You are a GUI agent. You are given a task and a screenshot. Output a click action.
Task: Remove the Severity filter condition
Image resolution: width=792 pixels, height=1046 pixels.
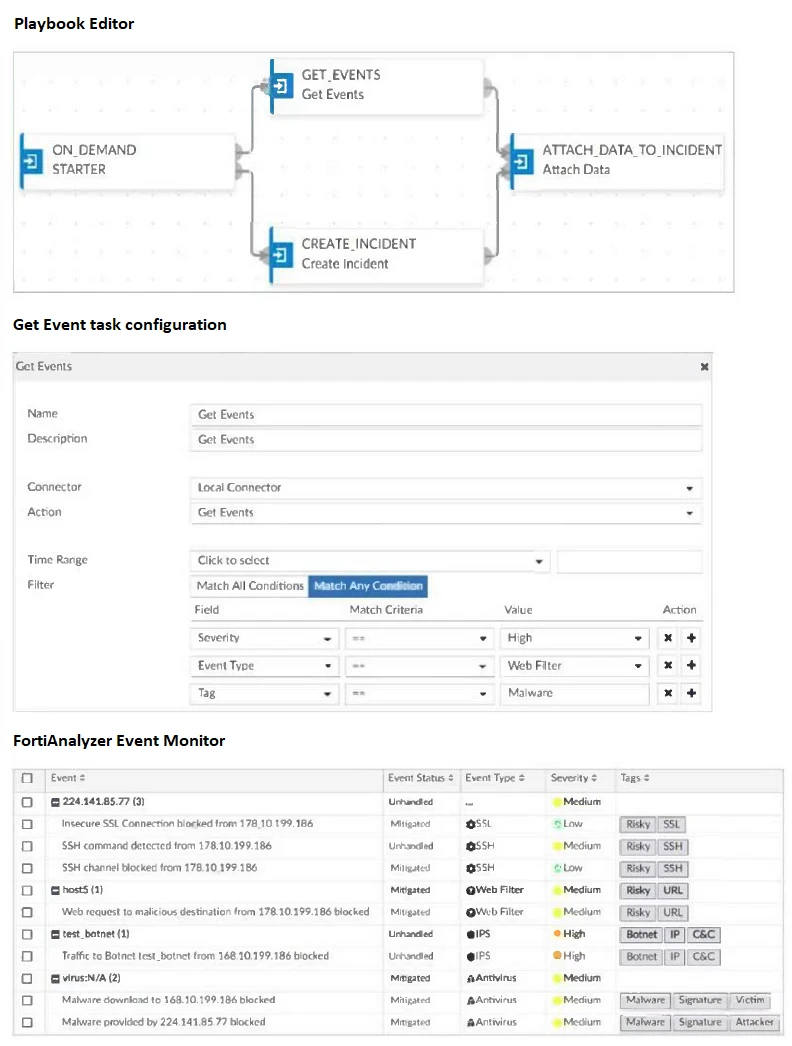pyautogui.click(x=669, y=638)
